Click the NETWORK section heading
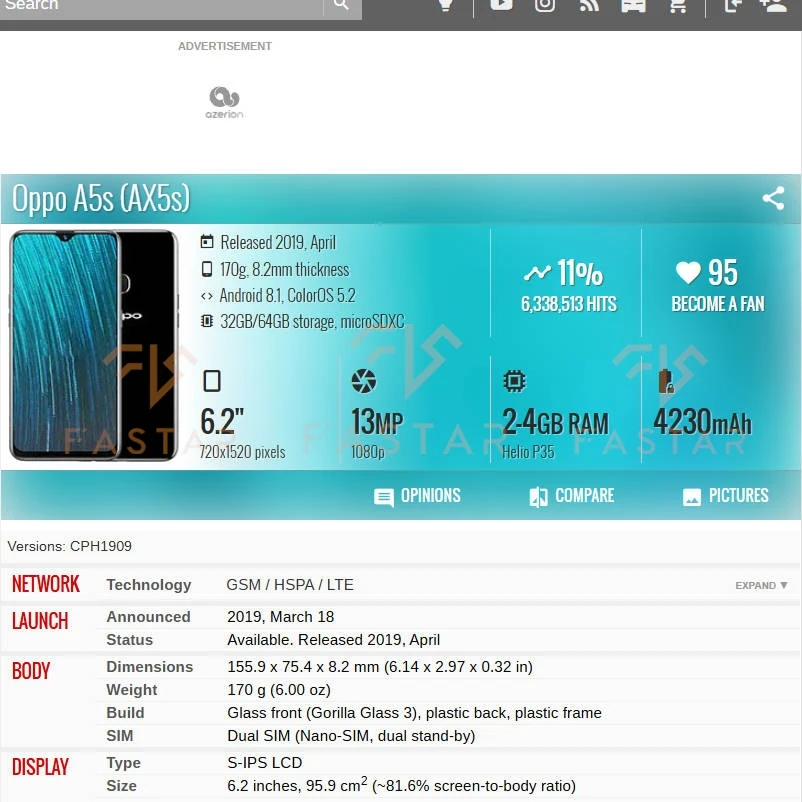 (46, 584)
